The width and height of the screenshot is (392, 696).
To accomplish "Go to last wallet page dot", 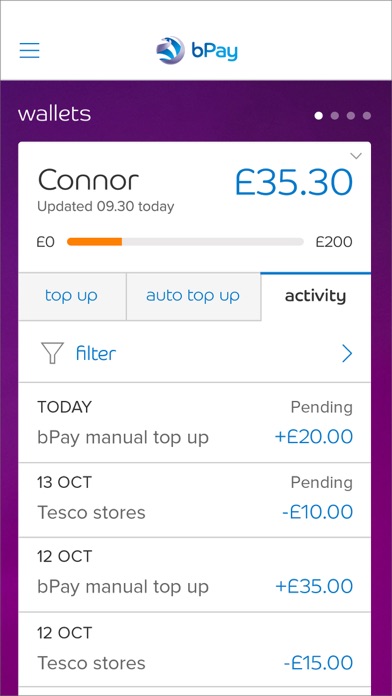I will [x=367, y=116].
